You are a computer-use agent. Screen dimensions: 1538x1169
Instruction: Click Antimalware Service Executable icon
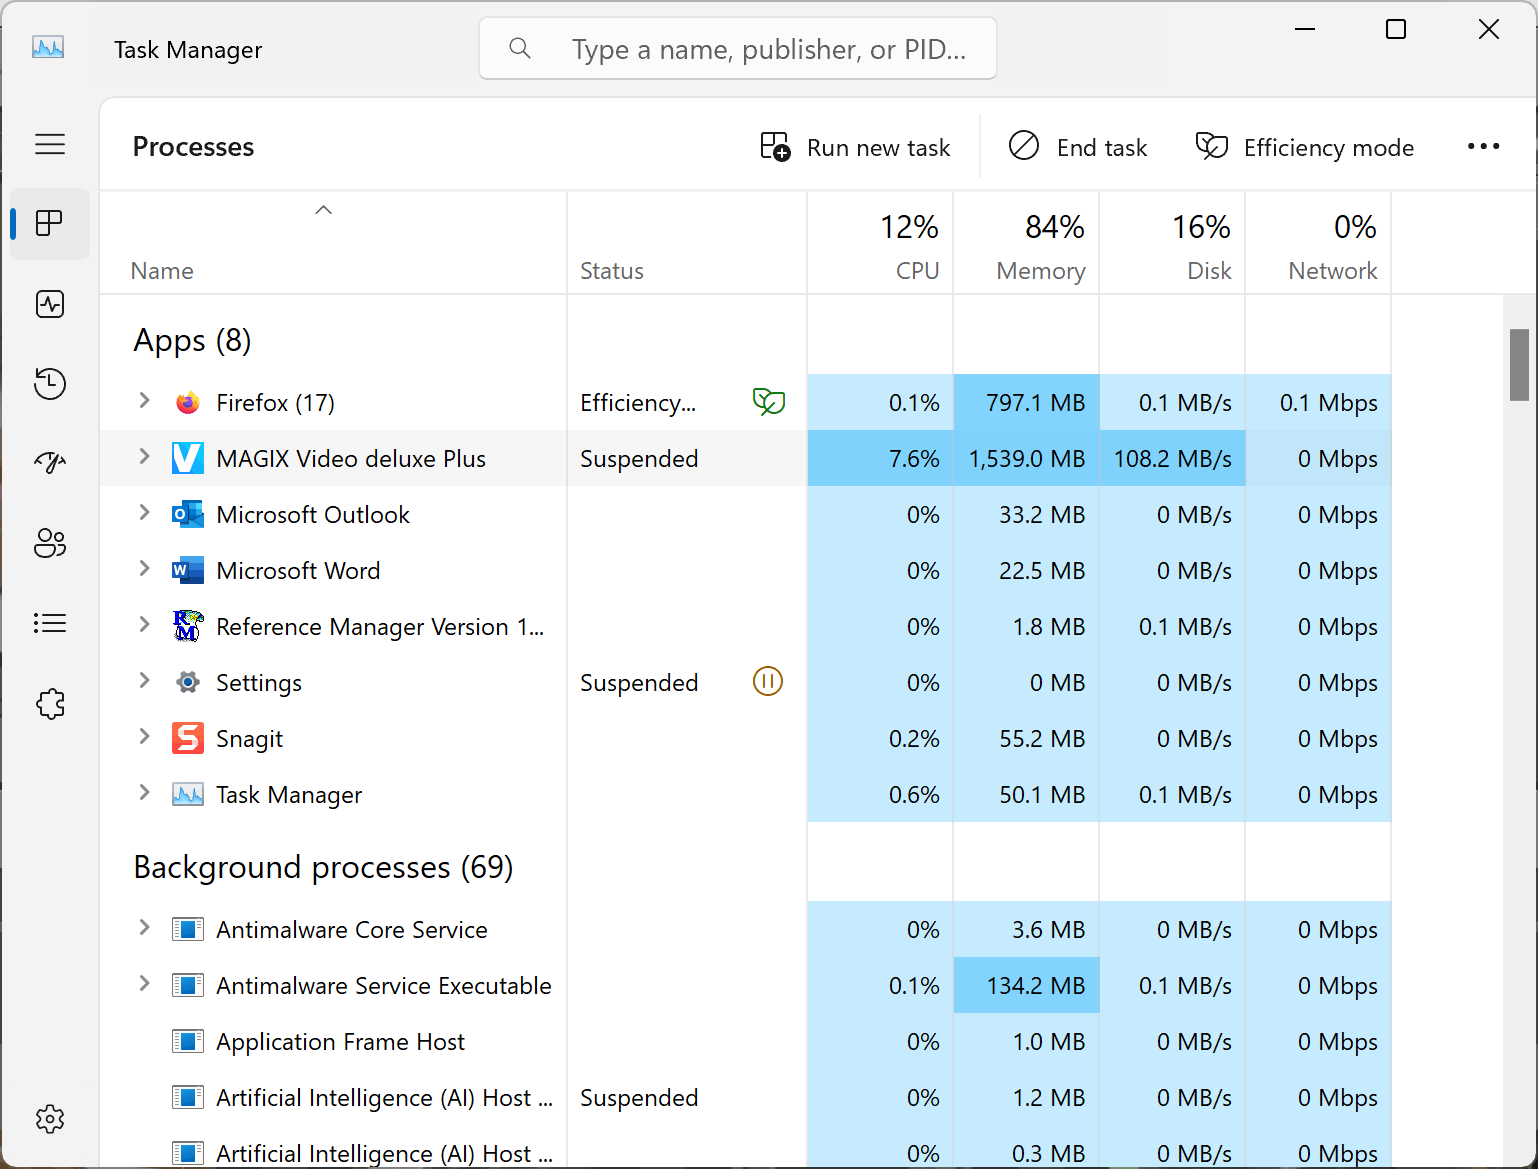(x=188, y=985)
